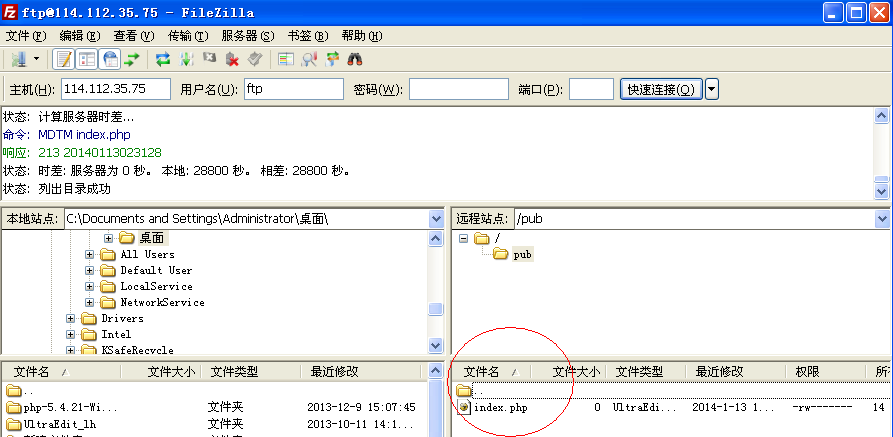The image size is (893, 437).
Task: Click the reconnect to last server icon
Action: coord(254,60)
